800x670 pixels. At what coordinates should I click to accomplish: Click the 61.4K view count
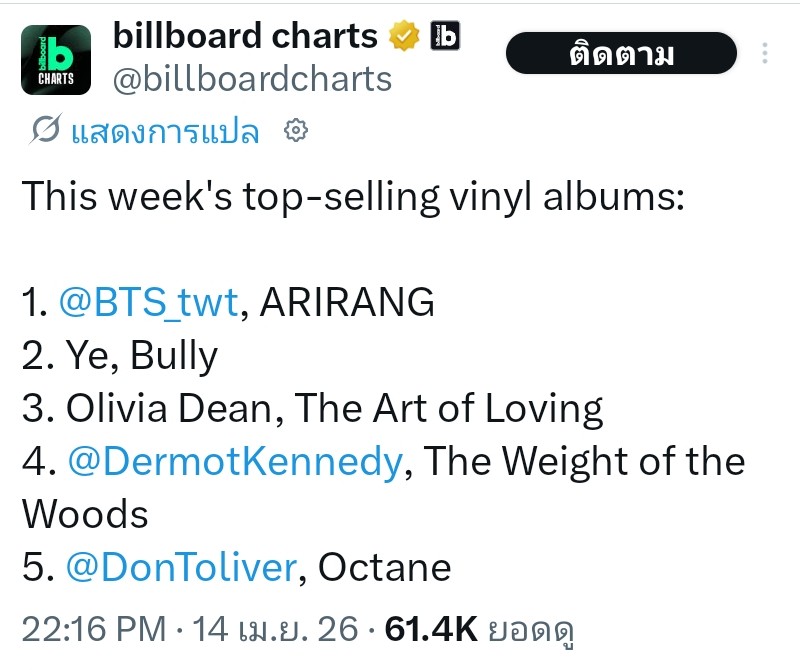(430, 629)
